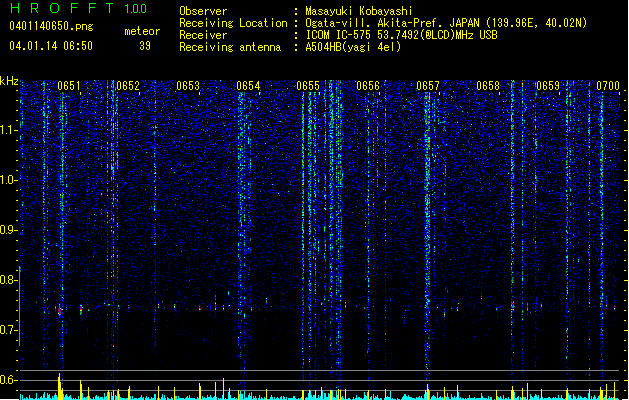The height and width of the screenshot is (400, 629).
Task: Click time marker 0653
Action: [188, 86]
